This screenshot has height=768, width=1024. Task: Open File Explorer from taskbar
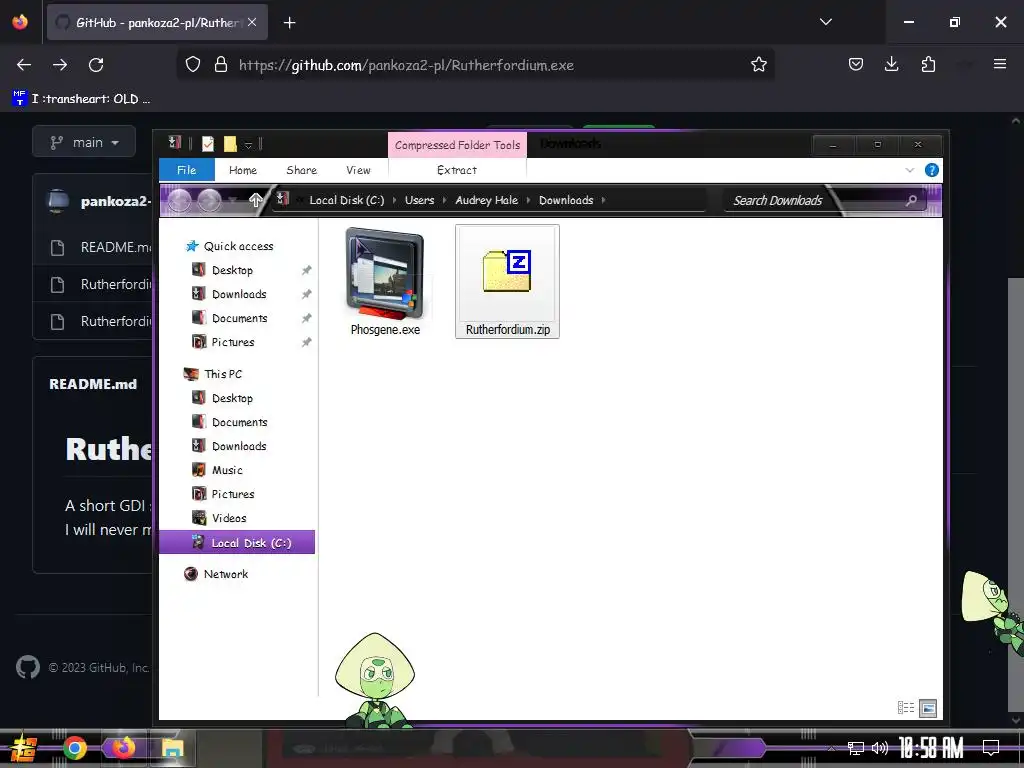point(172,748)
